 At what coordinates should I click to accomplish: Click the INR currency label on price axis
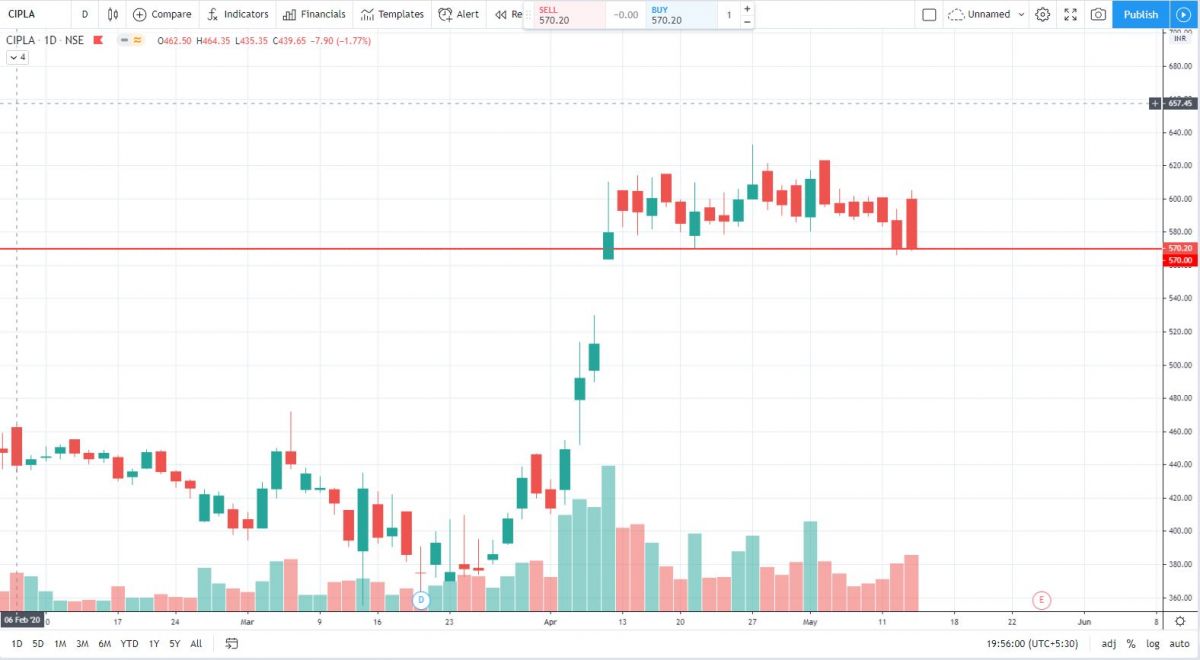(x=1179, y=38)
